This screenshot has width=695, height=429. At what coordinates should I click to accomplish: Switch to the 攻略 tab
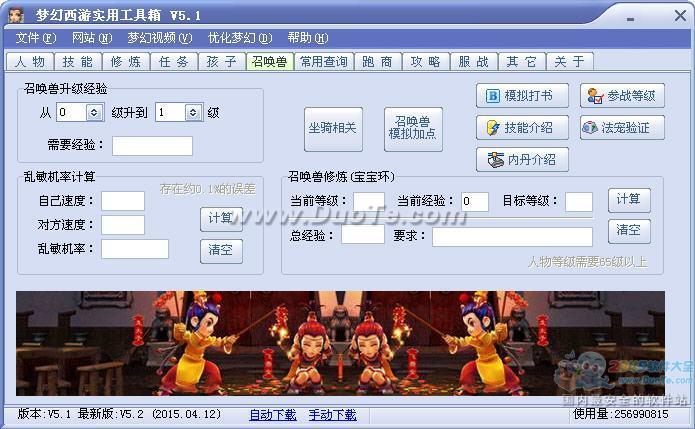click(x=426, y=61)
